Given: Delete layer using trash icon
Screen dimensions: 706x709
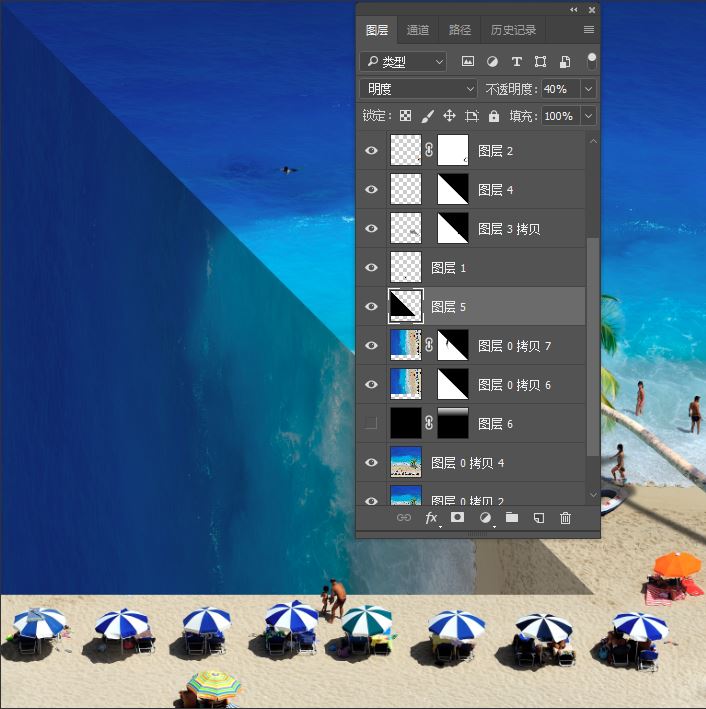Looking at the screenshot, I should point(565,518).
